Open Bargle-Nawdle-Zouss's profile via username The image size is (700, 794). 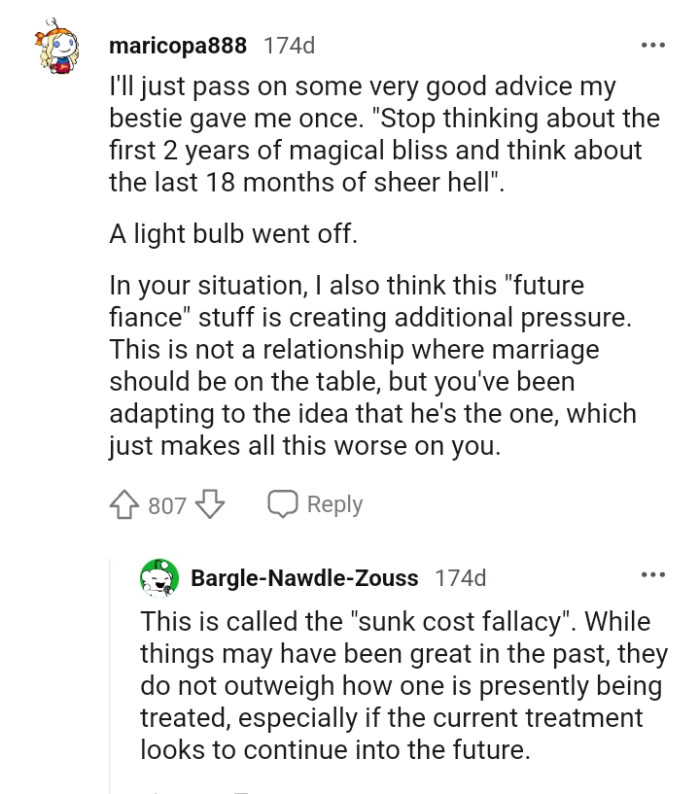pos(306,577)
